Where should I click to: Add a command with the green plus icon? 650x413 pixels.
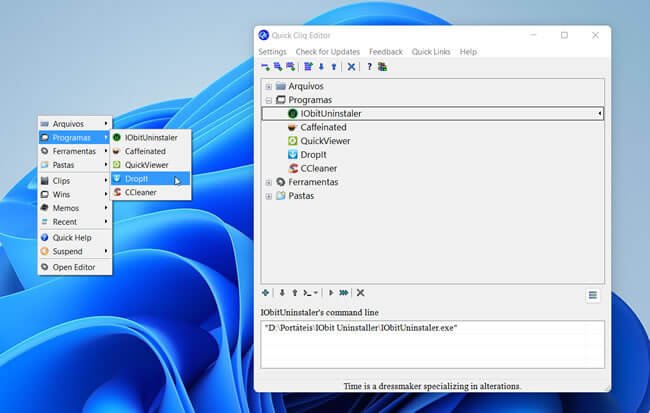(x=265, y=293)
